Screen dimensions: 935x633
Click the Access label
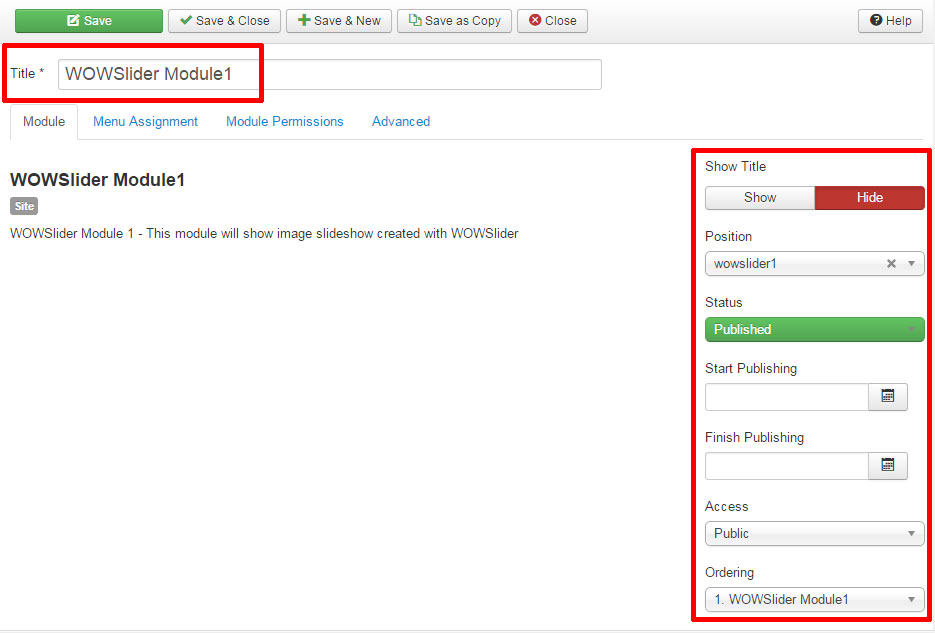coord(726,507)
